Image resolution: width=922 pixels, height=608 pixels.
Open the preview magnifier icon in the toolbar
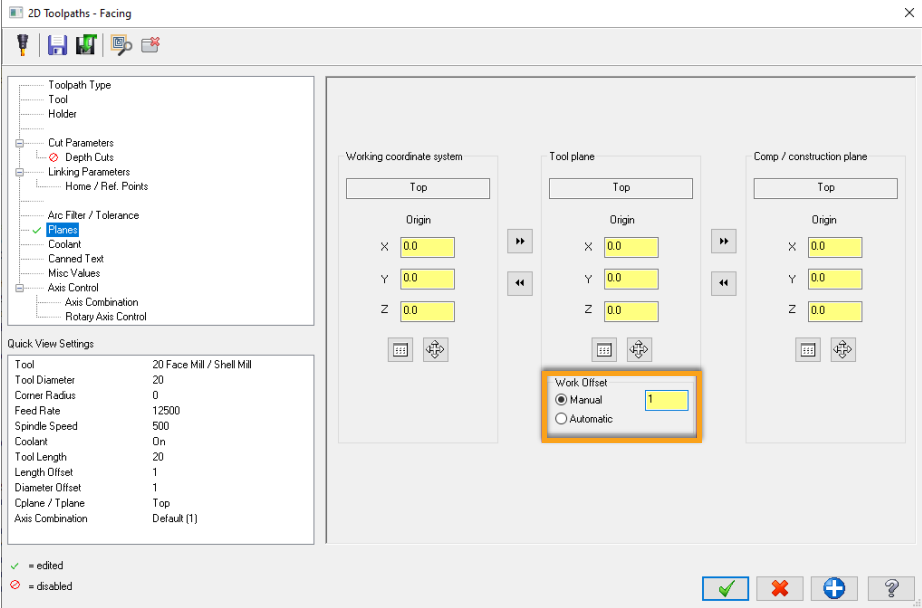pos(121,44)
